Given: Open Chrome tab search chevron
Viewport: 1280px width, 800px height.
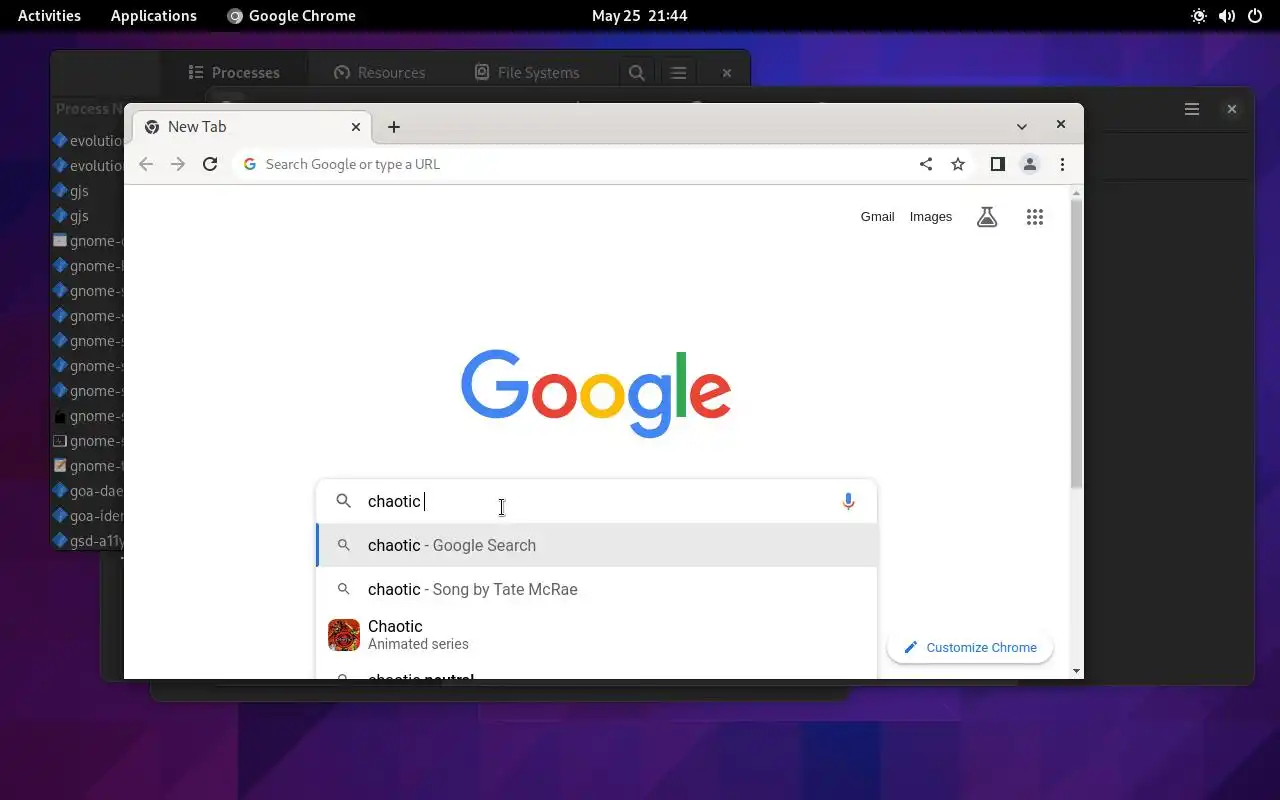Looking at the screenshot, I should coord(1021,127).
